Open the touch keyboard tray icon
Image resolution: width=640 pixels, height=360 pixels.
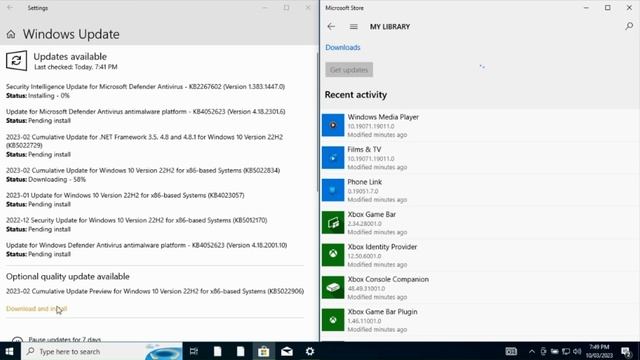coord(511,351)
